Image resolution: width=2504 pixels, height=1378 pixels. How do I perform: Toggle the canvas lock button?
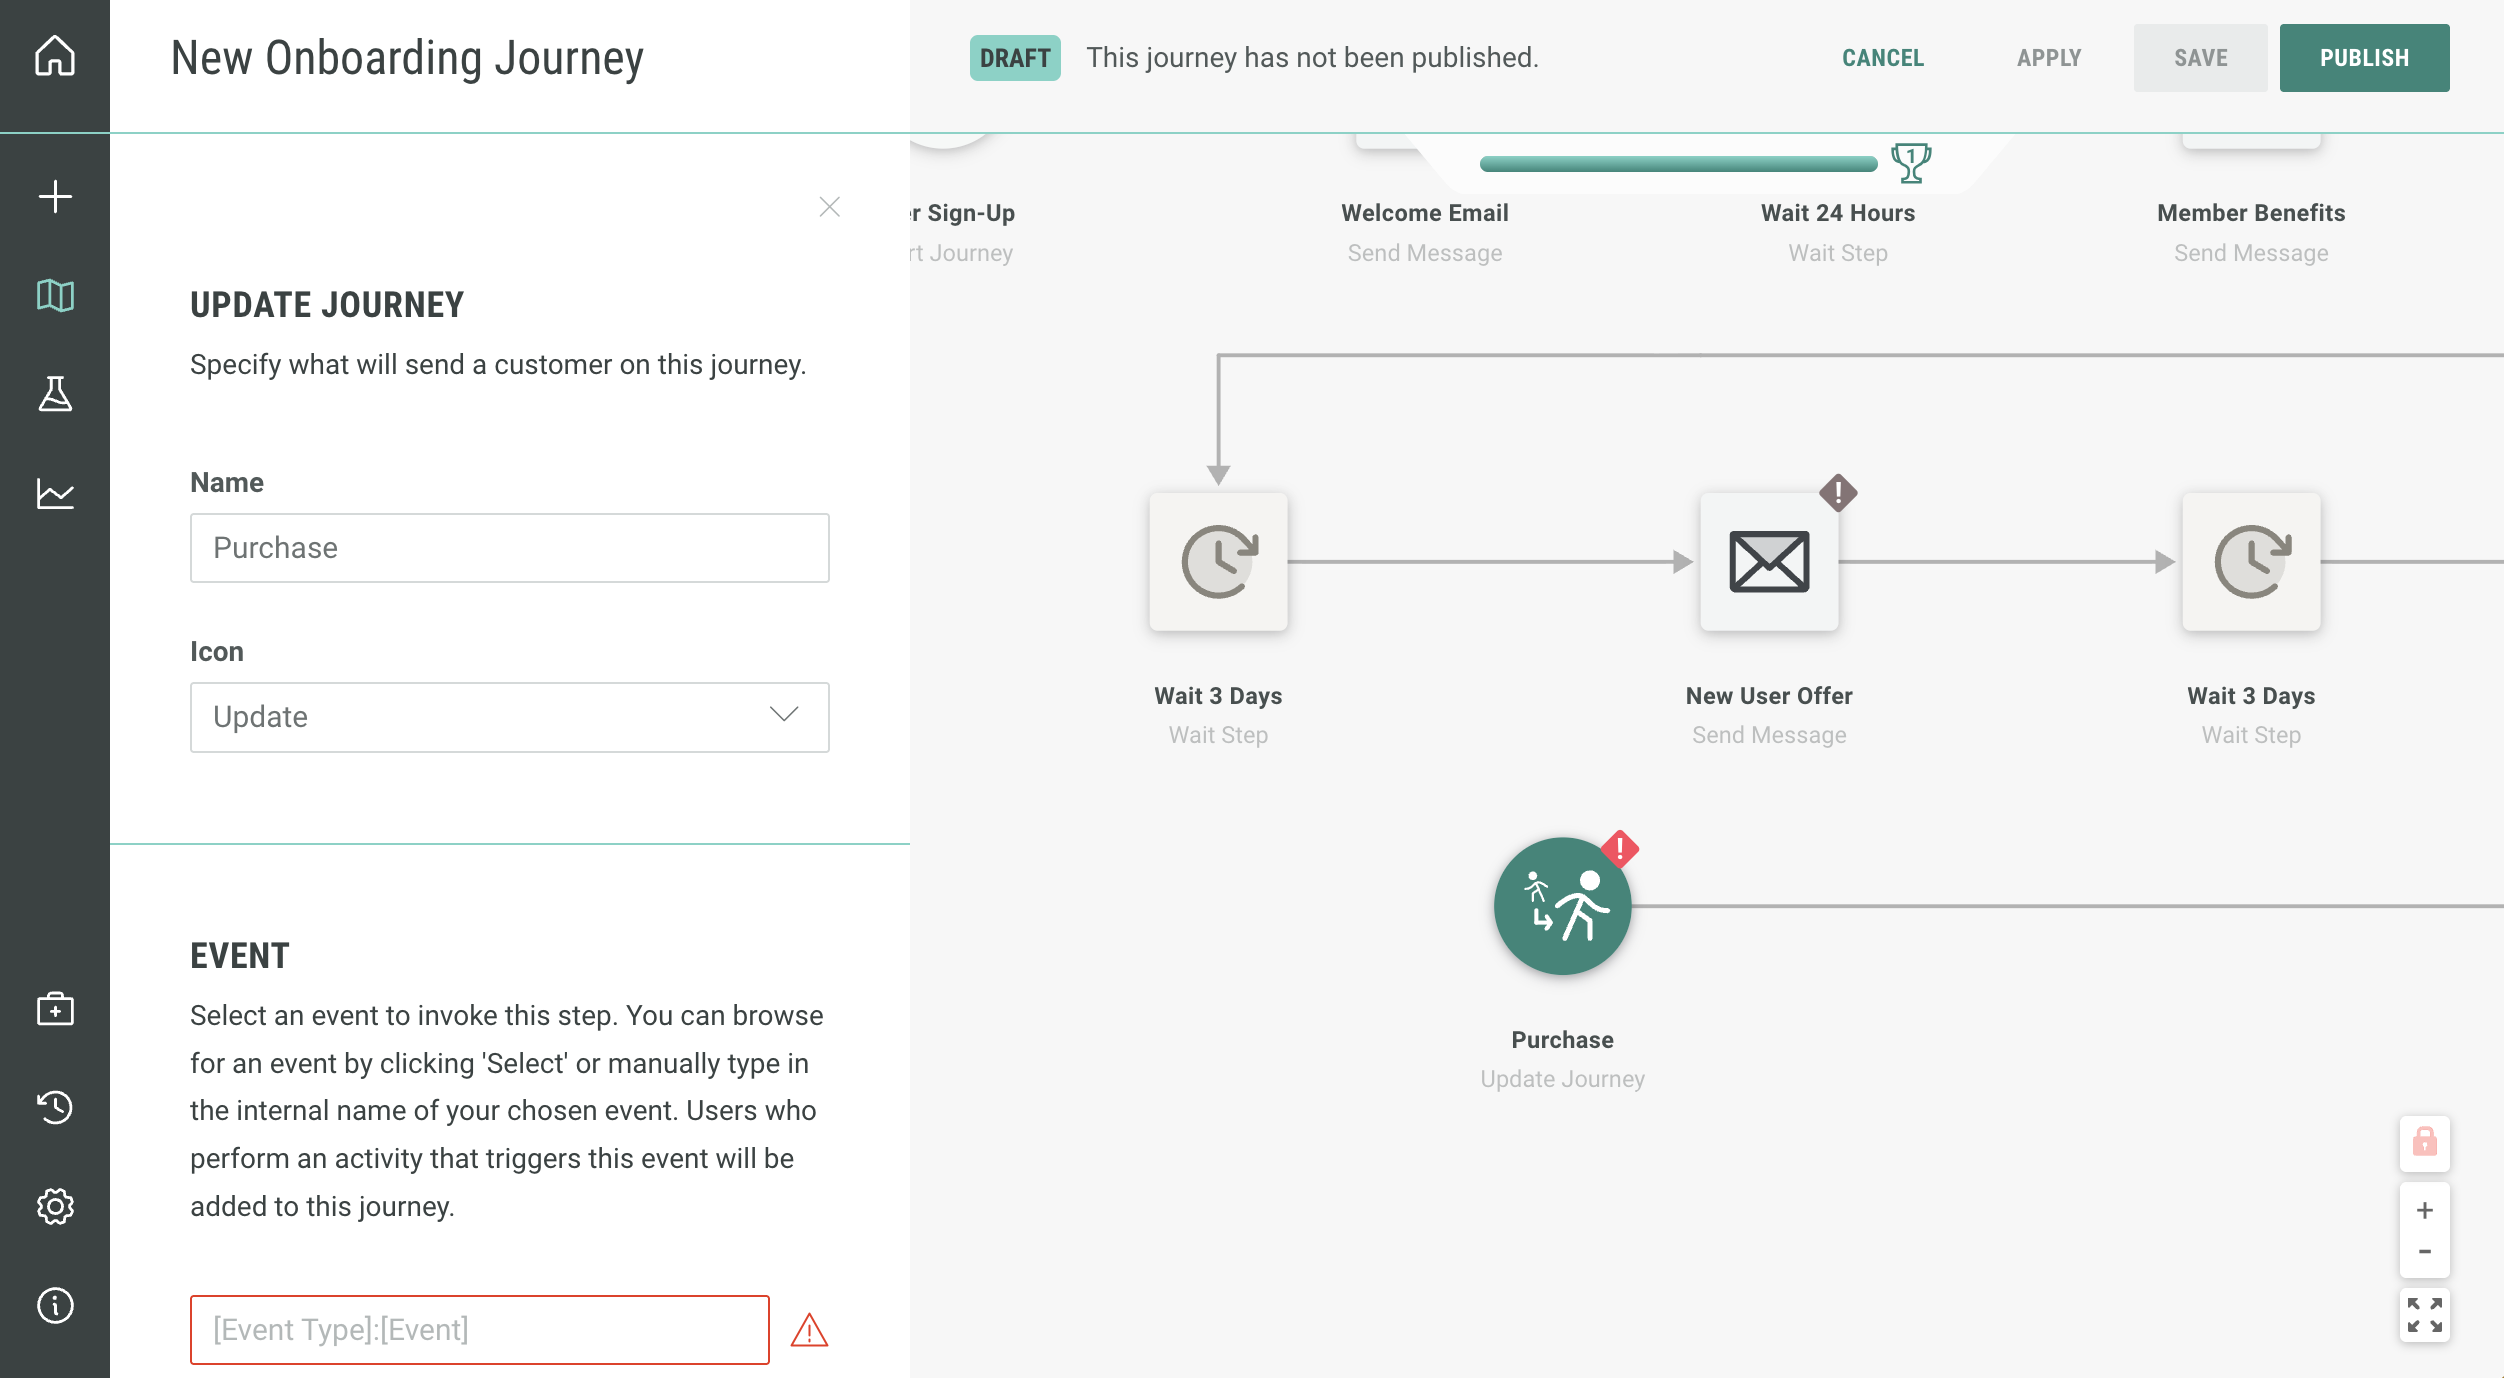click(x=2424, y=1142)
